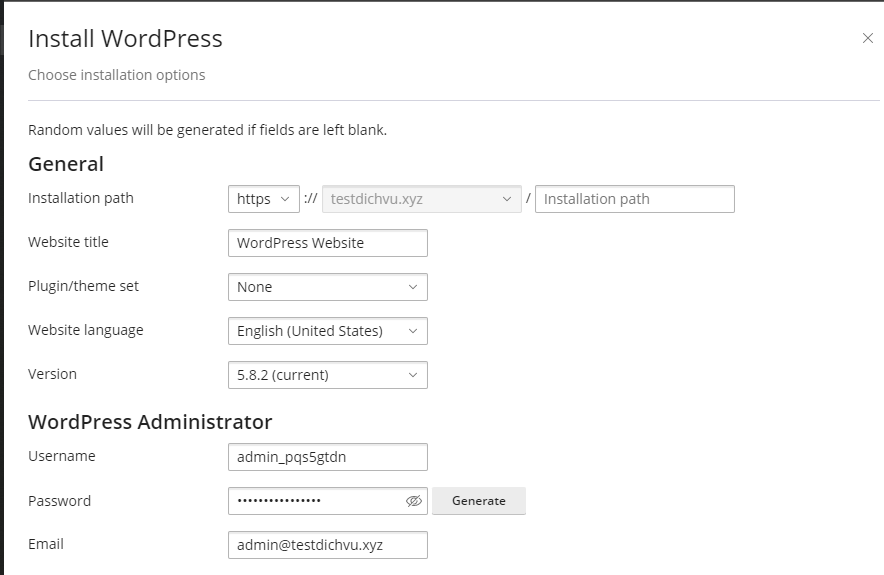Click the Username input field

[328, 457]
